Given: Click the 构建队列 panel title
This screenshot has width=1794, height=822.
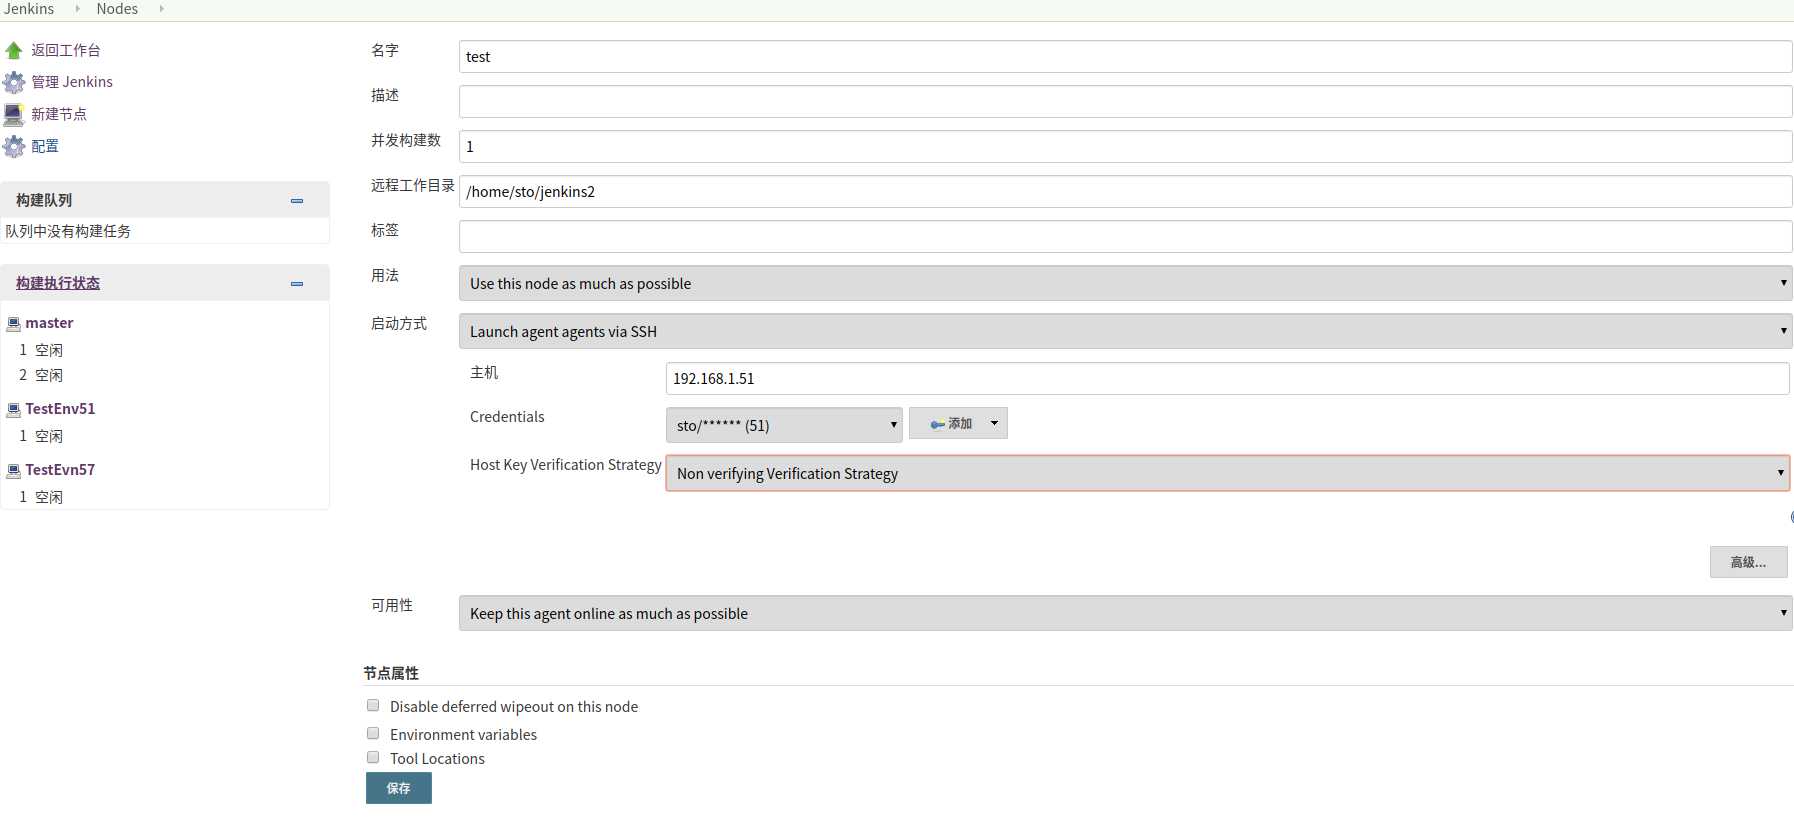Looking at the screenshot, I should click(x=44, y=200).
